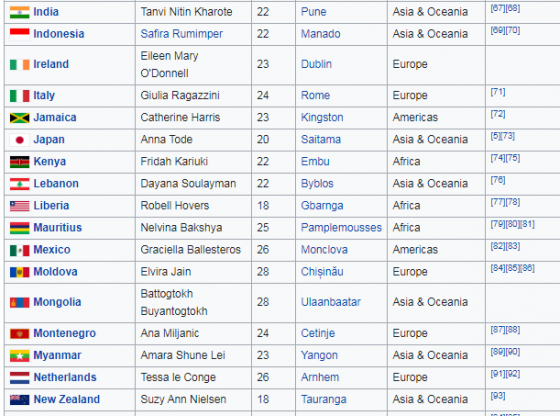Click the Mexico flag icon
The height and width of the screenshot is (416, 560).
point(19,250)
